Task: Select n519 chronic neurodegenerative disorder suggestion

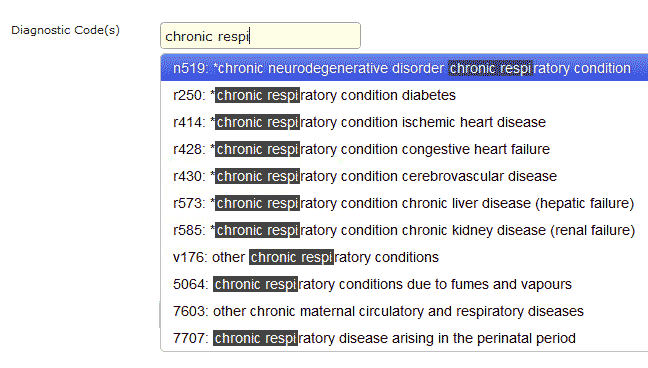Action: tap(404, 68)
